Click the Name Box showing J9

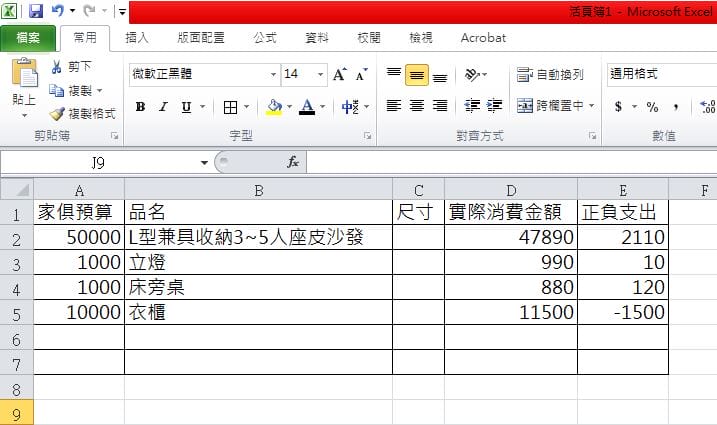[x=98, y=163]
